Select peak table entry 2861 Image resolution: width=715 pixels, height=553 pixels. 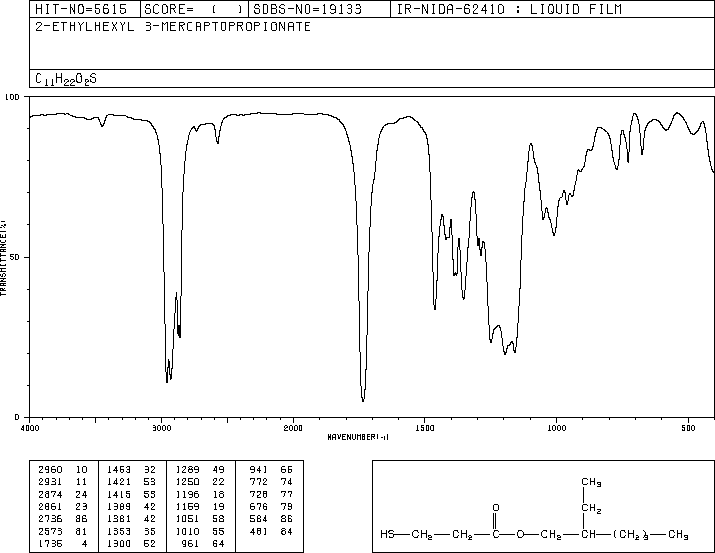pyautogui.click(x=50, y=506)
